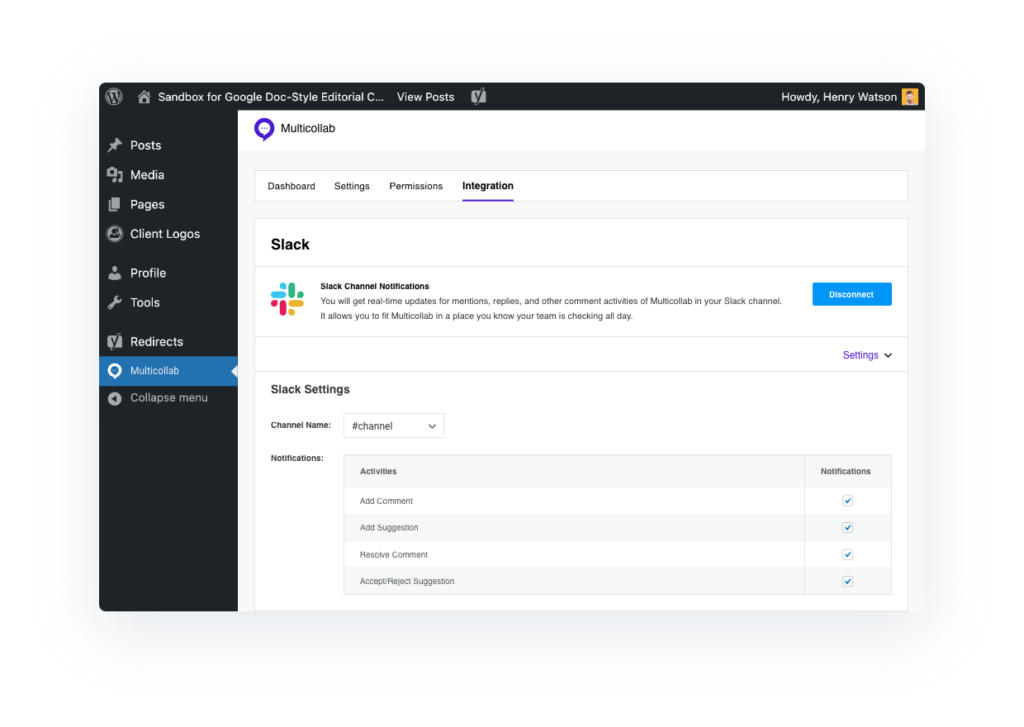Click the Add Suggestion activity text
This screenshot has width=1024, height=727.
389,528
